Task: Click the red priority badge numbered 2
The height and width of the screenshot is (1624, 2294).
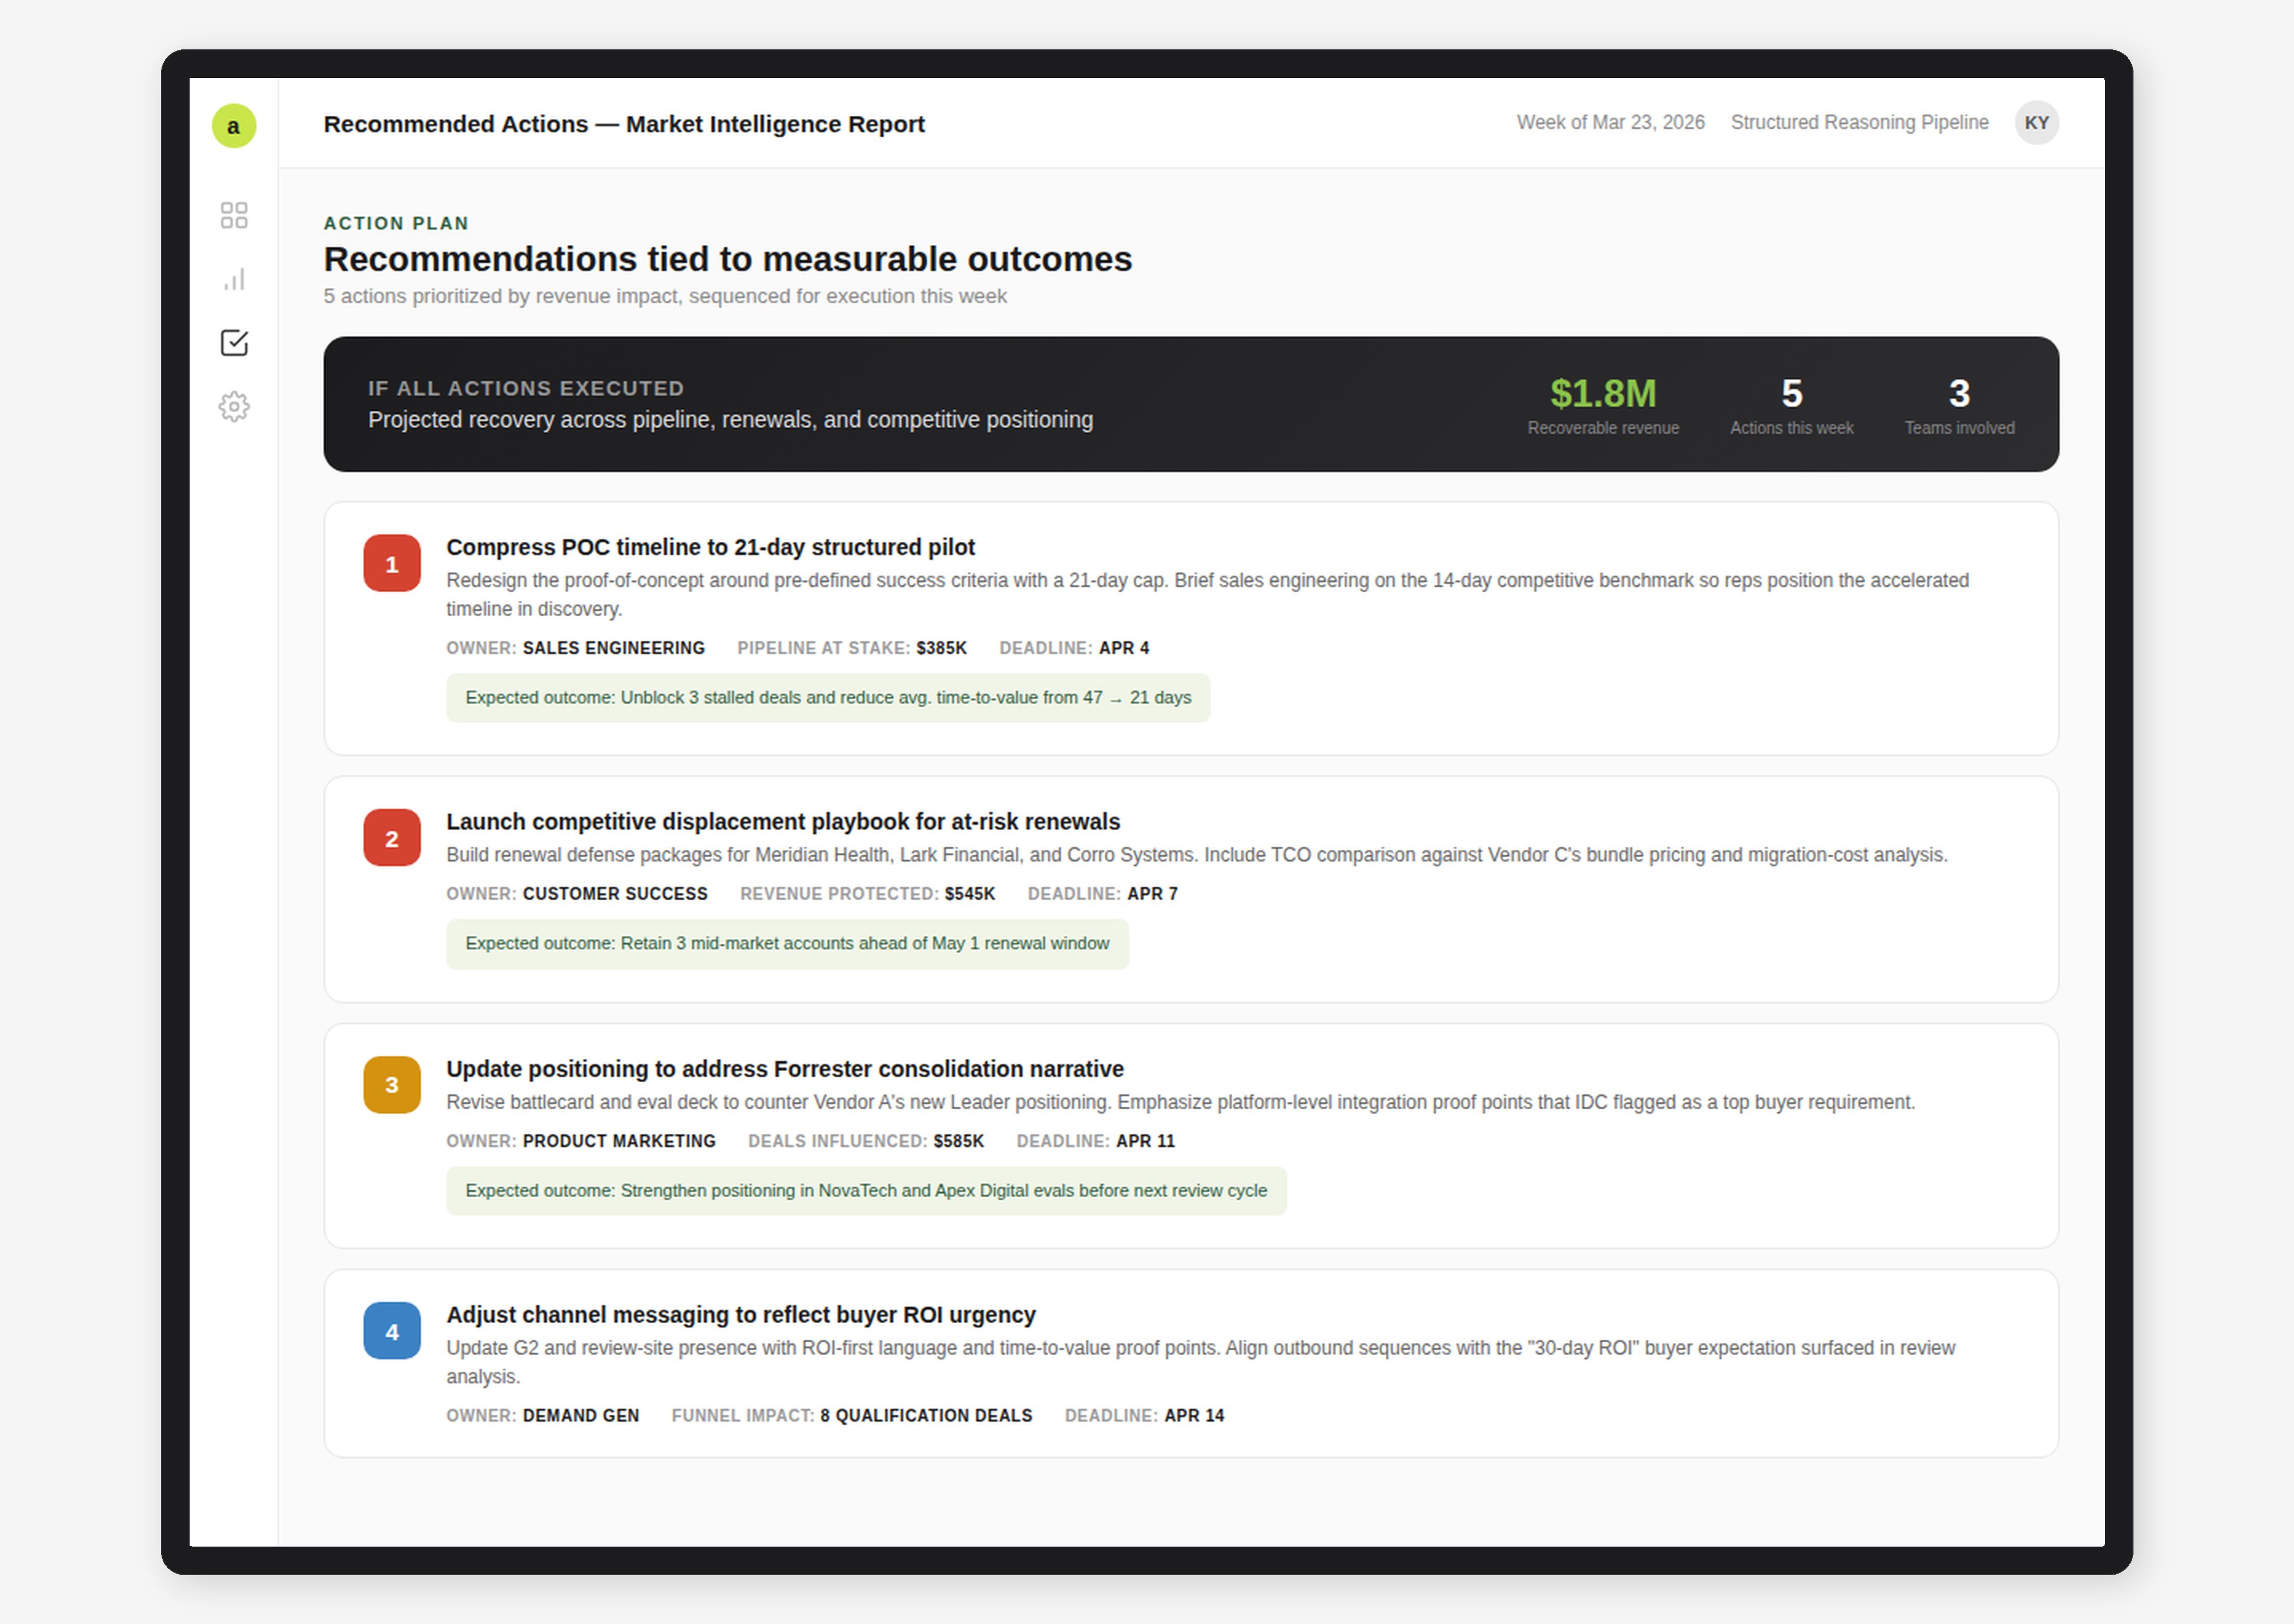Action: tap(391, 838)
